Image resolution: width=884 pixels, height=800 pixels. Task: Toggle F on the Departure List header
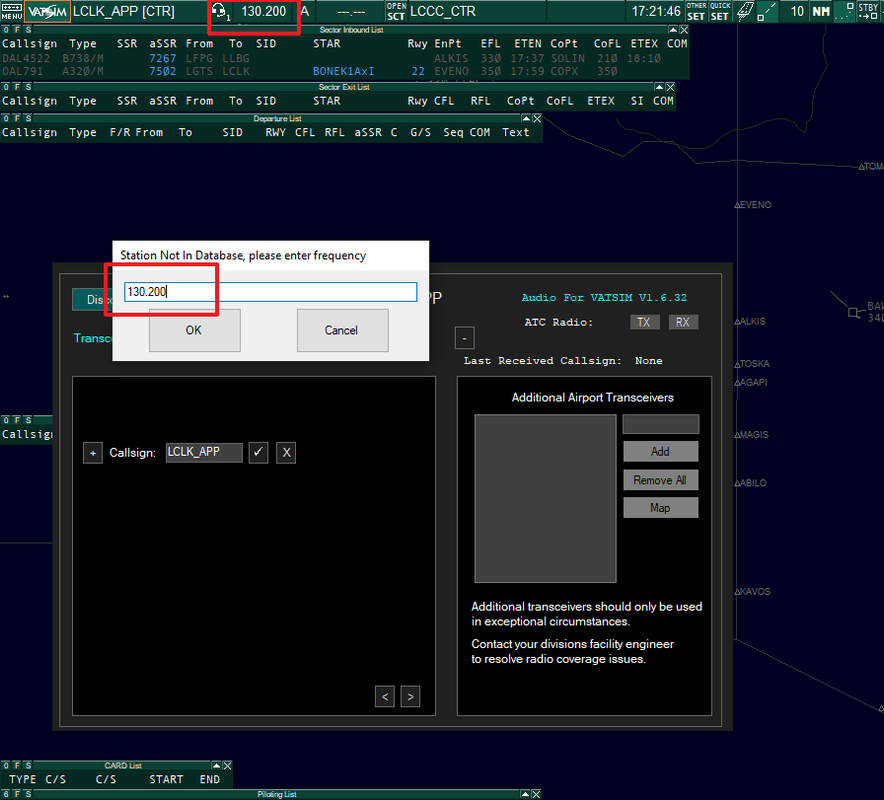point(17,118)
